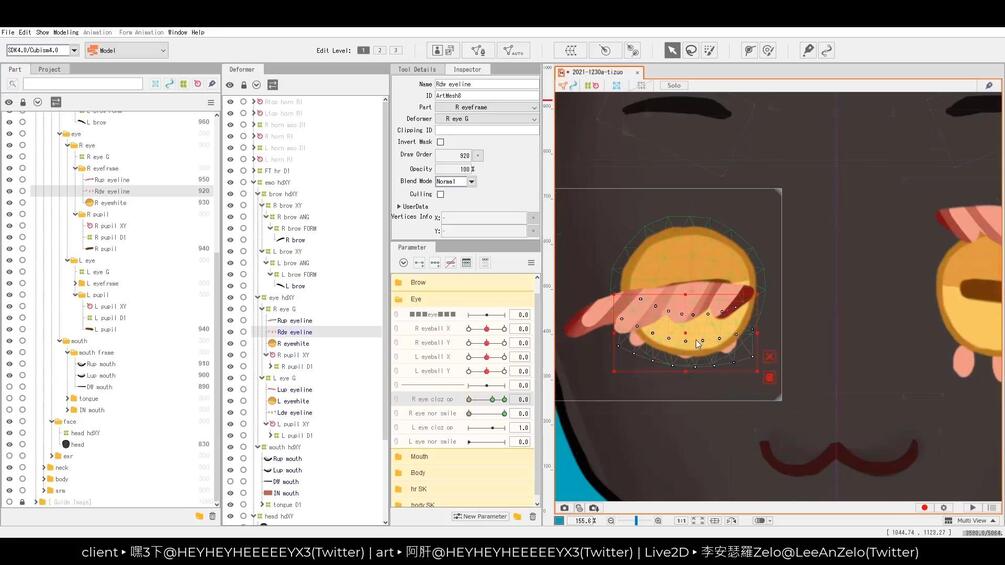
Task: Click the Create Rotation Deformer icon
Action: pyautogui.click(x=604, y=50)
